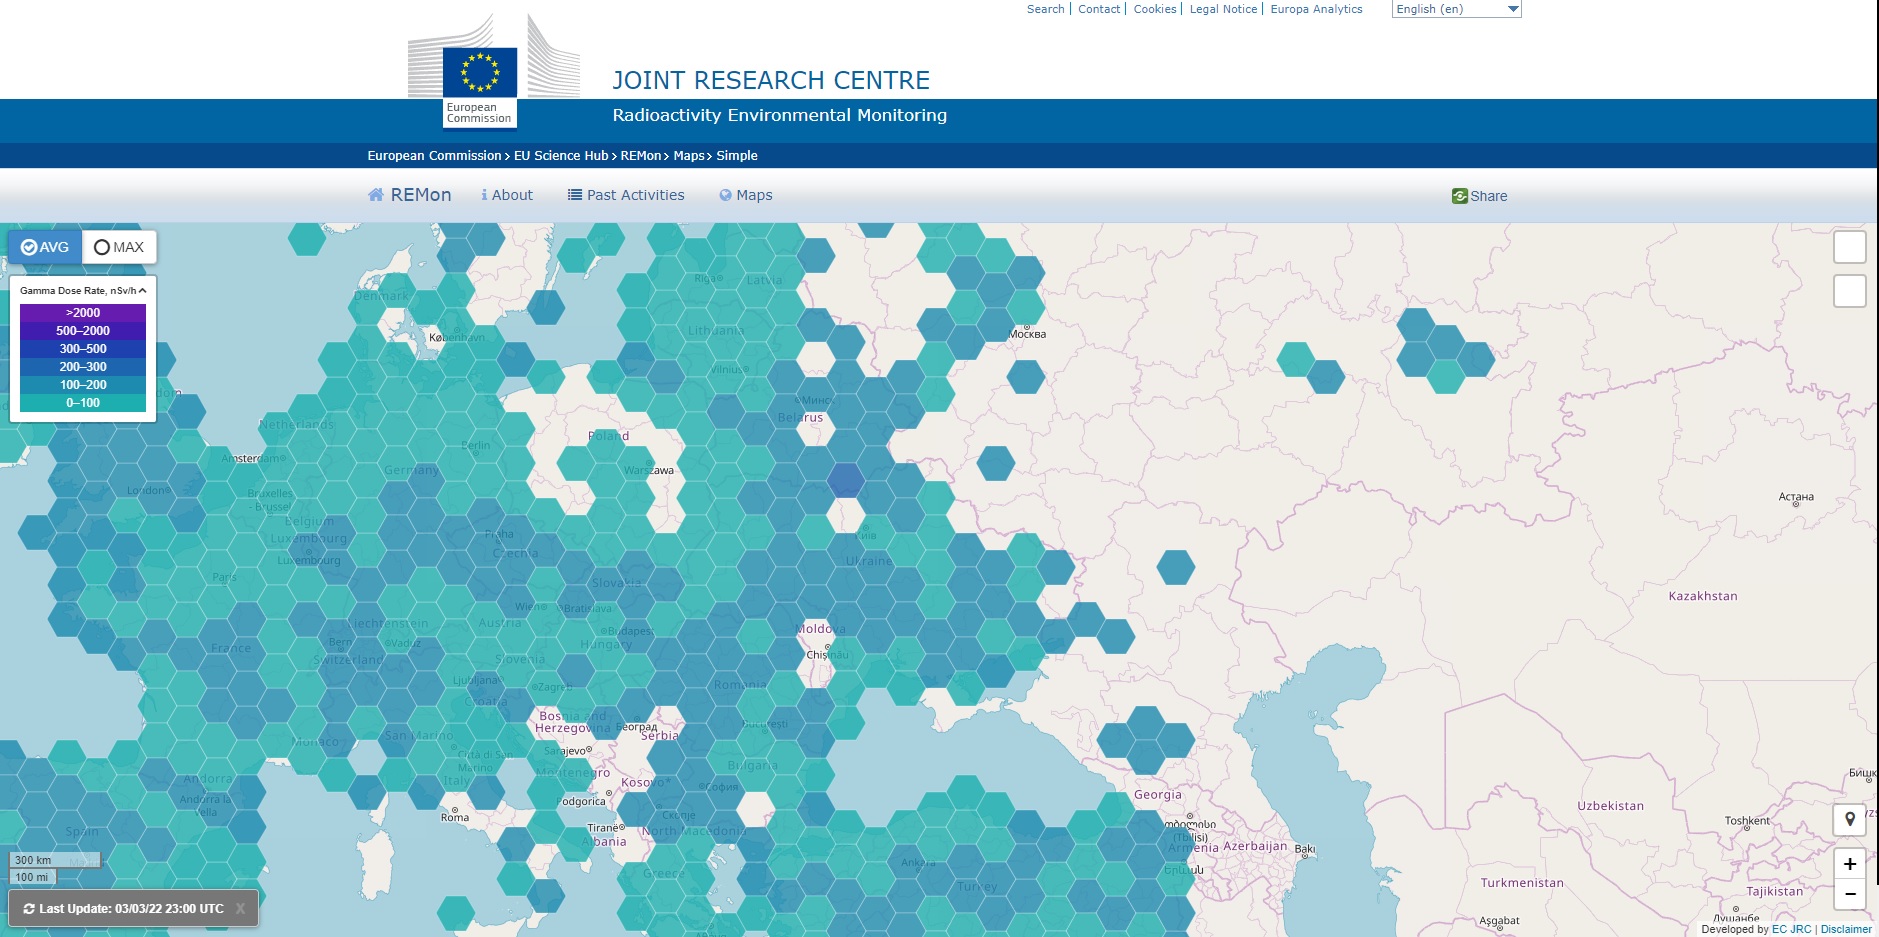Click the Uzbekistan map label
This screenshot has width=1879, height=937.
pos(1610,806)
